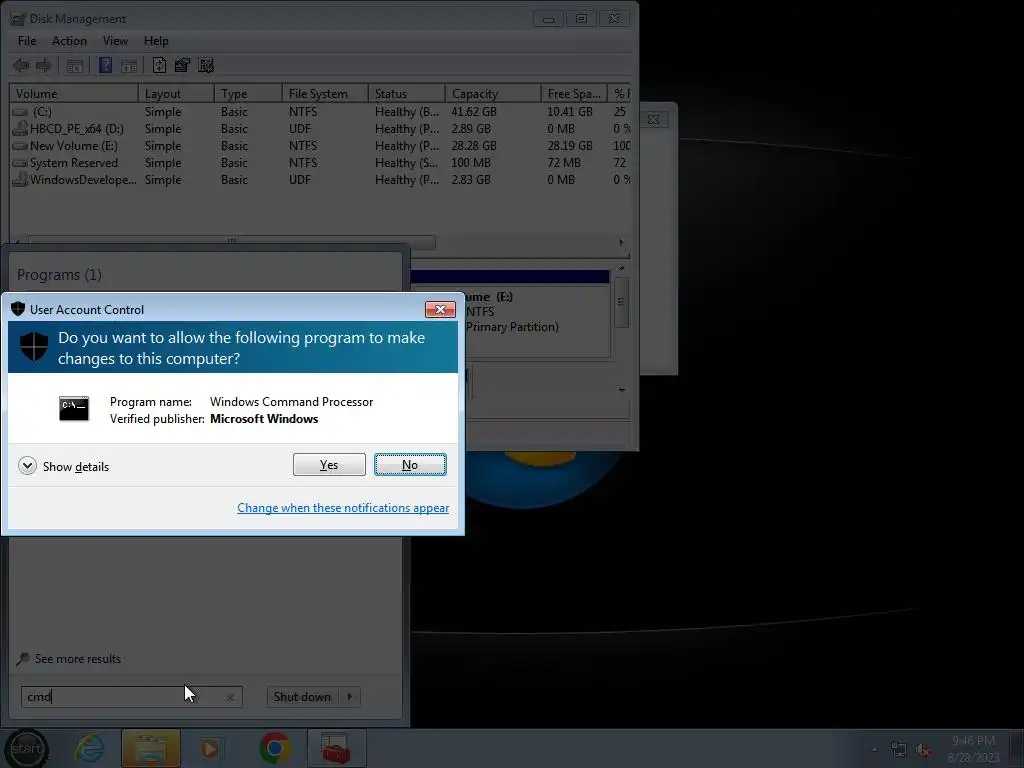The width and height of the screenshot is (1024, 768).
Task: Sort by the File System column header
Action: 325,93
